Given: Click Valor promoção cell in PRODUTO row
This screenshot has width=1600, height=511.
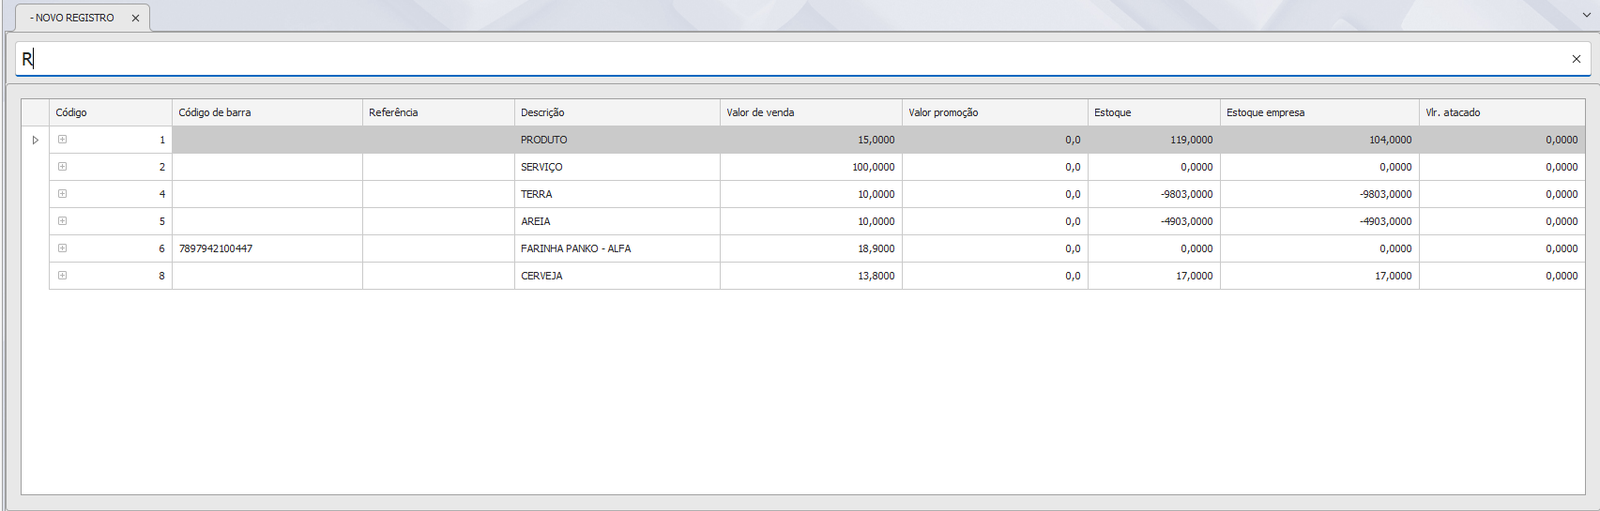Looking at the screenshot, I should (x=995, y=140).
